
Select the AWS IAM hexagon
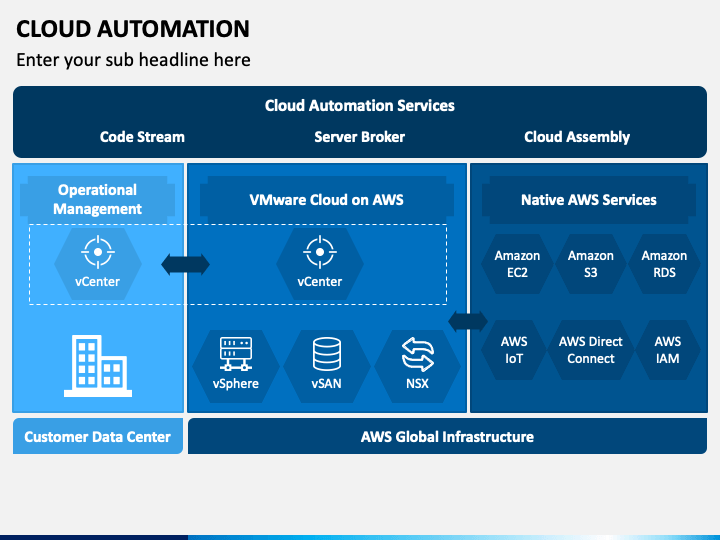[667, 350]
